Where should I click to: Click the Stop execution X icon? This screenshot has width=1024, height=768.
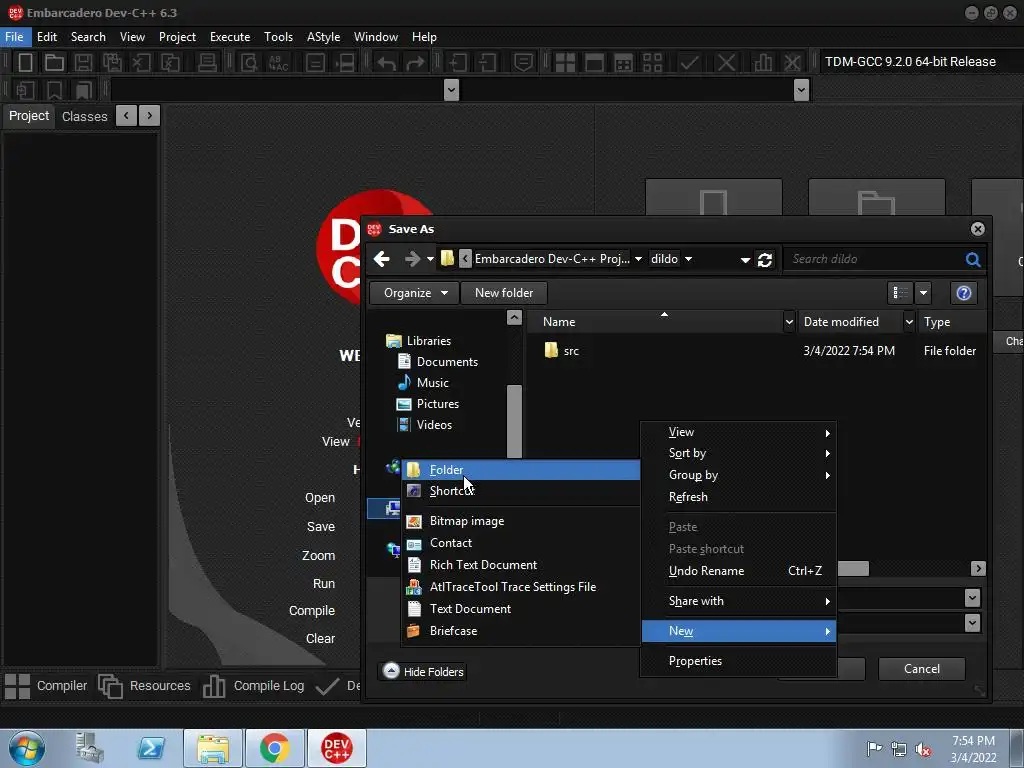pos(726,62)
